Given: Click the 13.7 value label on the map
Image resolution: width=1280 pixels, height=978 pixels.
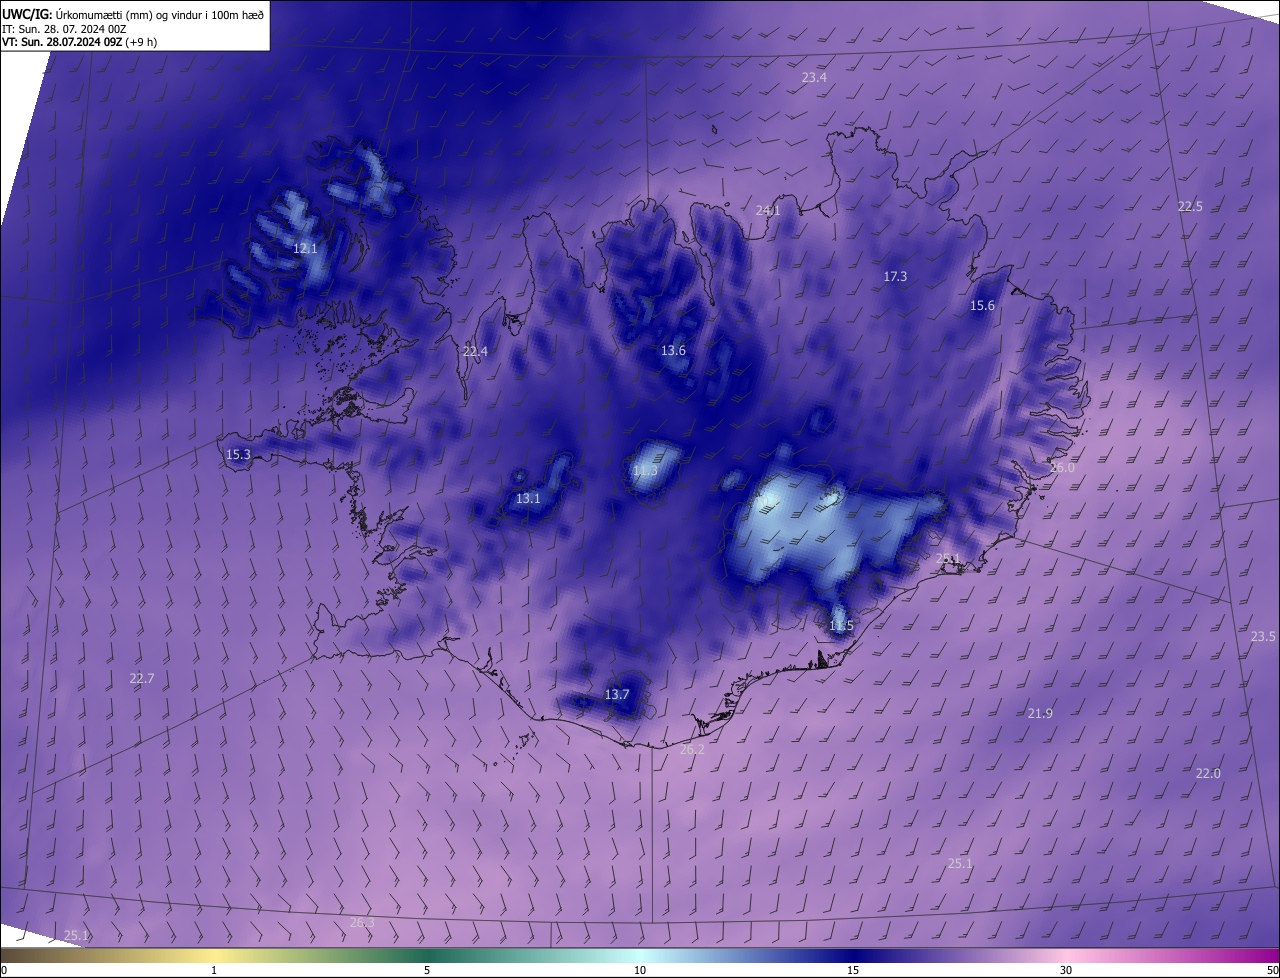Looking at the screenshot, I should 617,694.
